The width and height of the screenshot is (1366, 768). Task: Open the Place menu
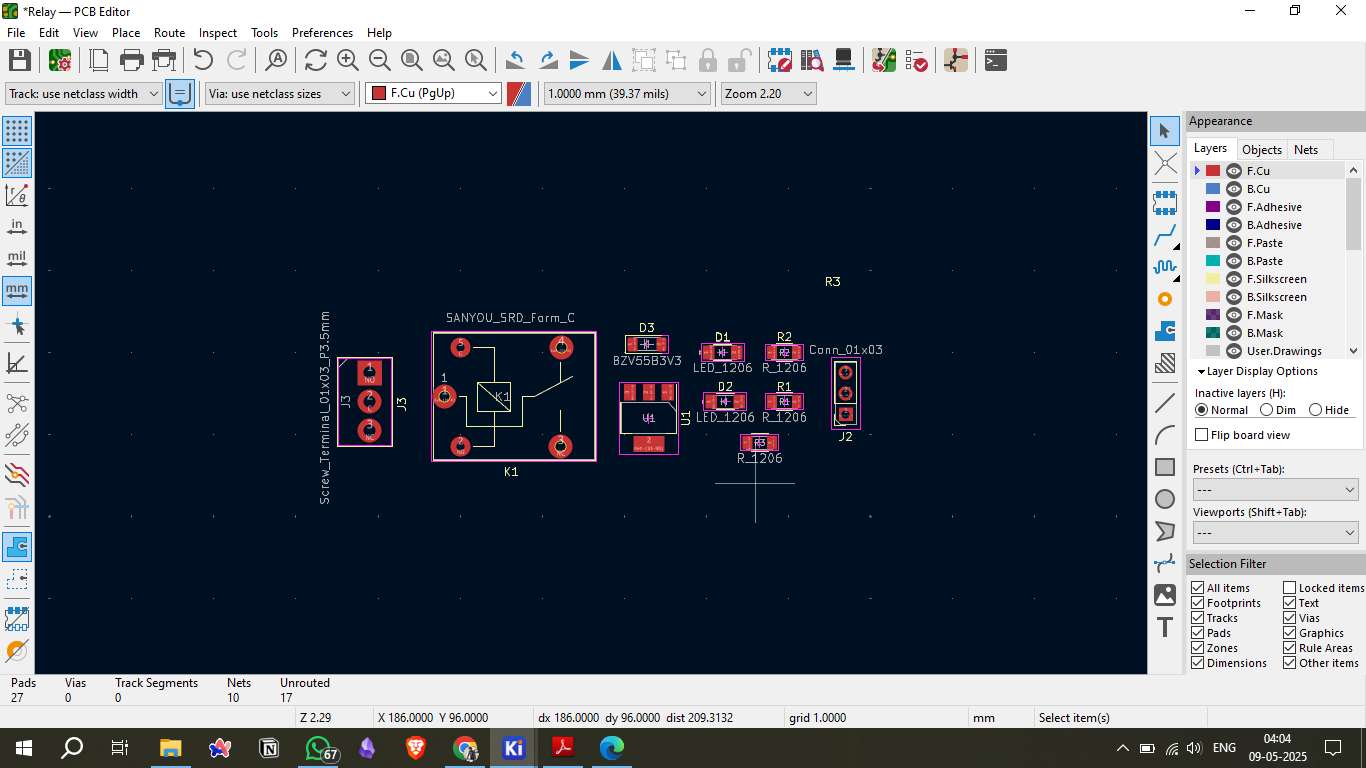[126, 32]
